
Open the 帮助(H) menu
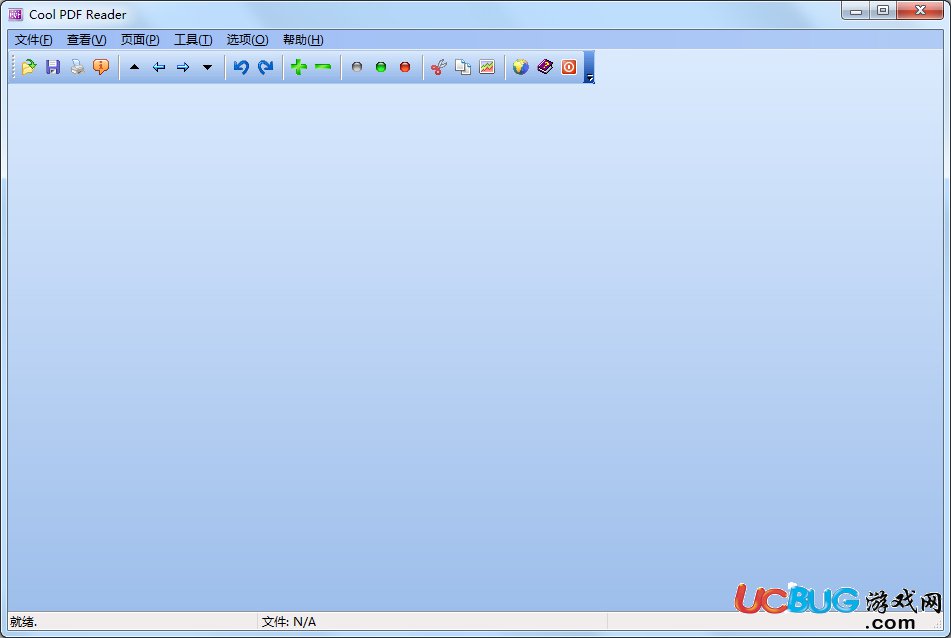[303, 40]
